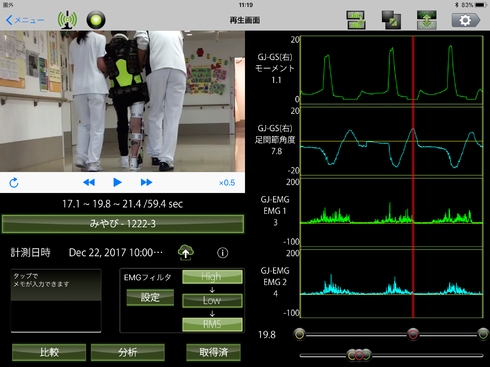Tap the EMGフィルタ label

point(148,277)
